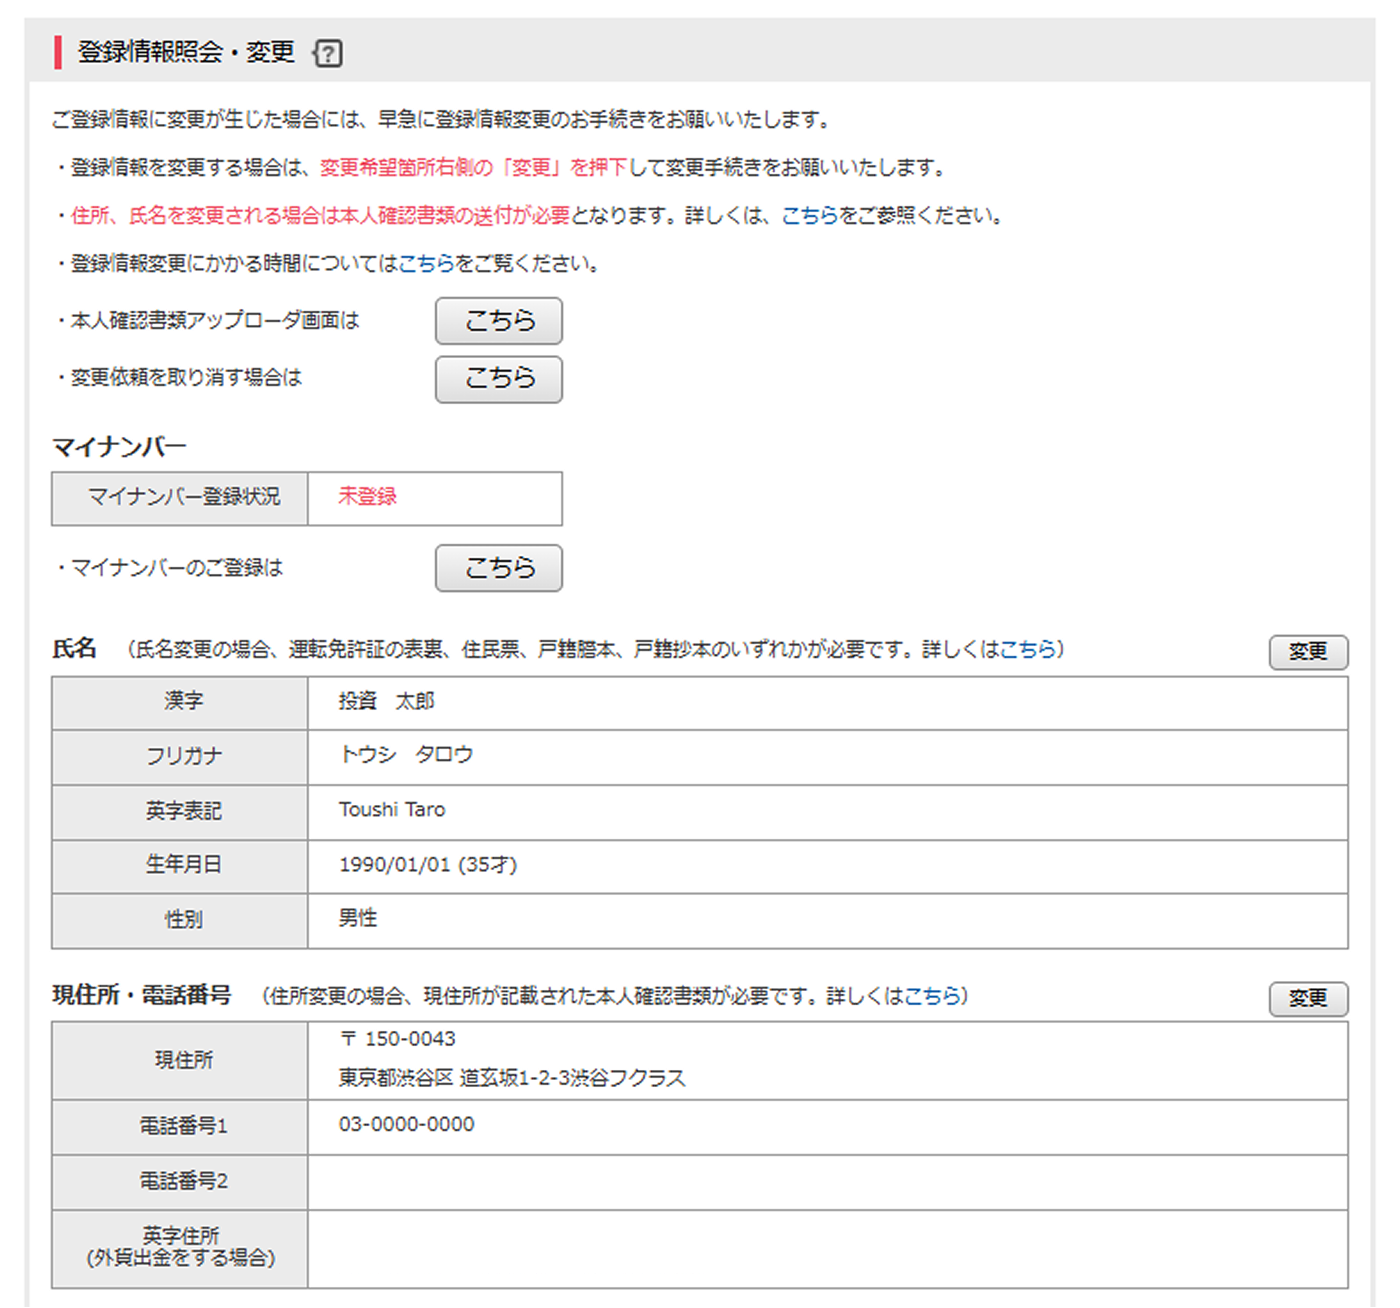Click こちら button for 本人確認書類アップローダ画面
This screenshot has height=1308, width=1400.
pyautogui.click(x=498, y=321)
